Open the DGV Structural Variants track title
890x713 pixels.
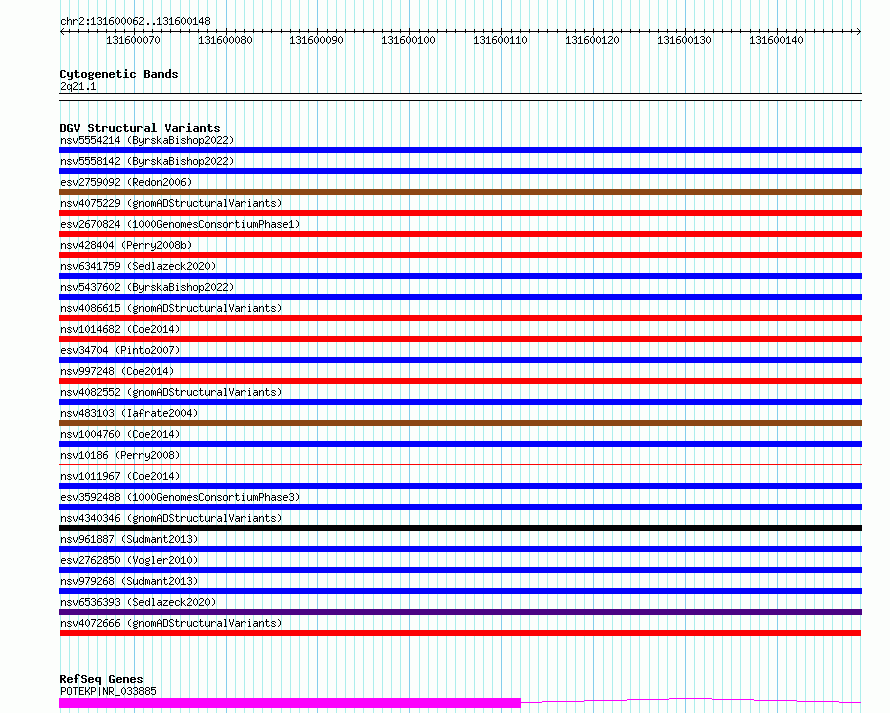tap(140, 128)
